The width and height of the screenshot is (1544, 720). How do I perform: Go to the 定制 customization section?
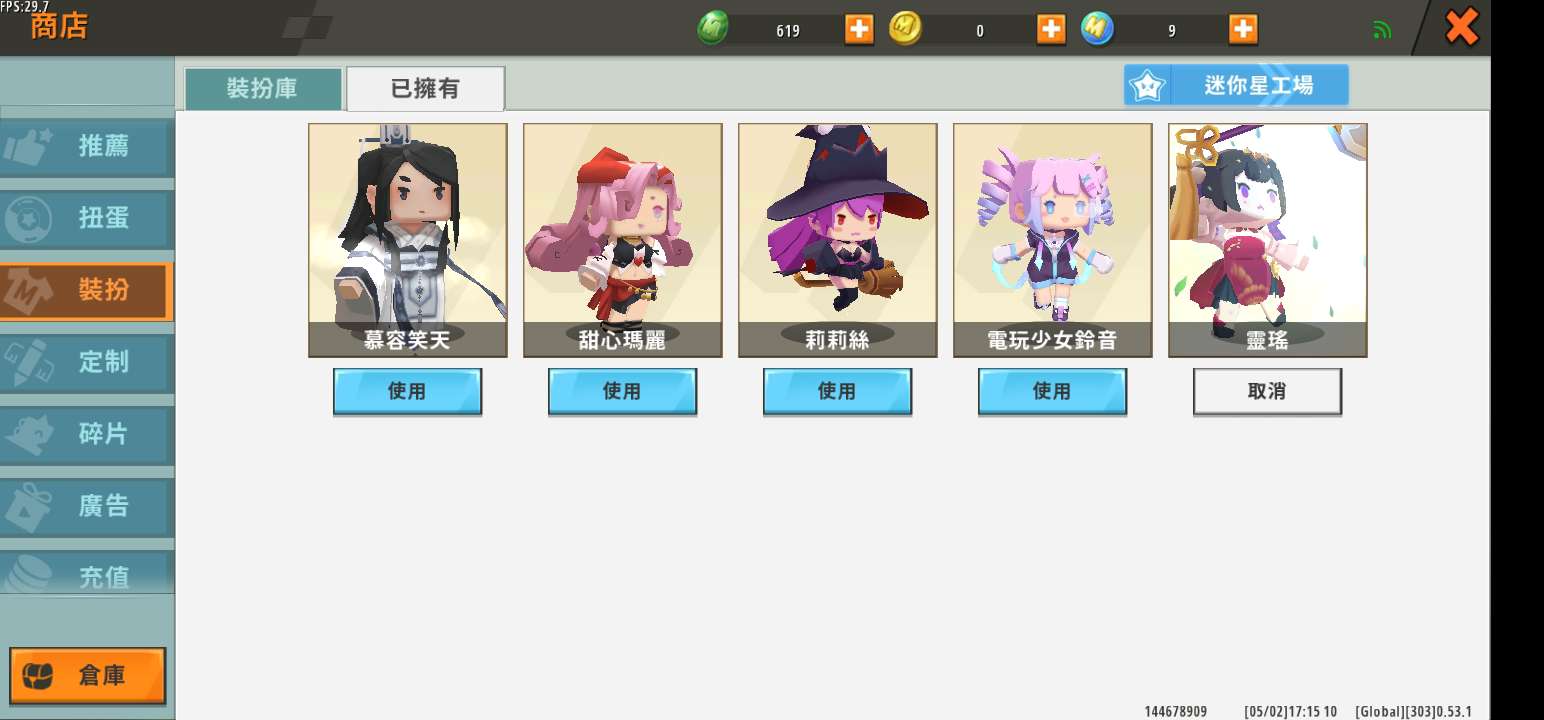point(86,362)
